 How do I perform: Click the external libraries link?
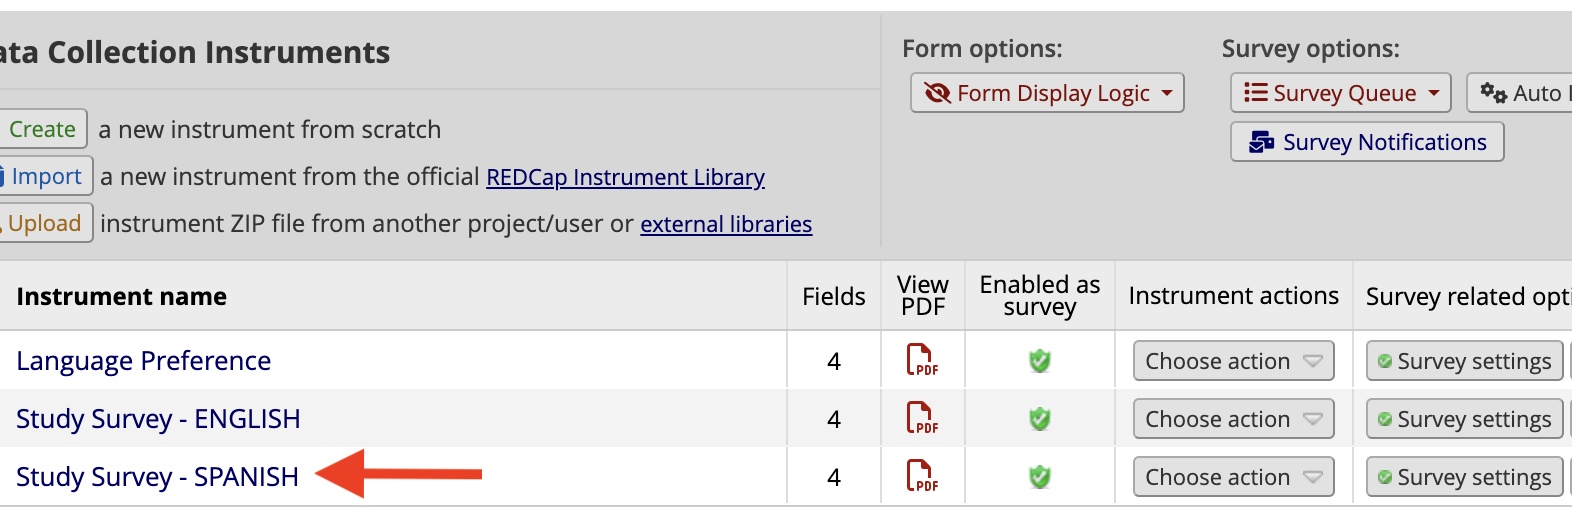pos(726,224)
